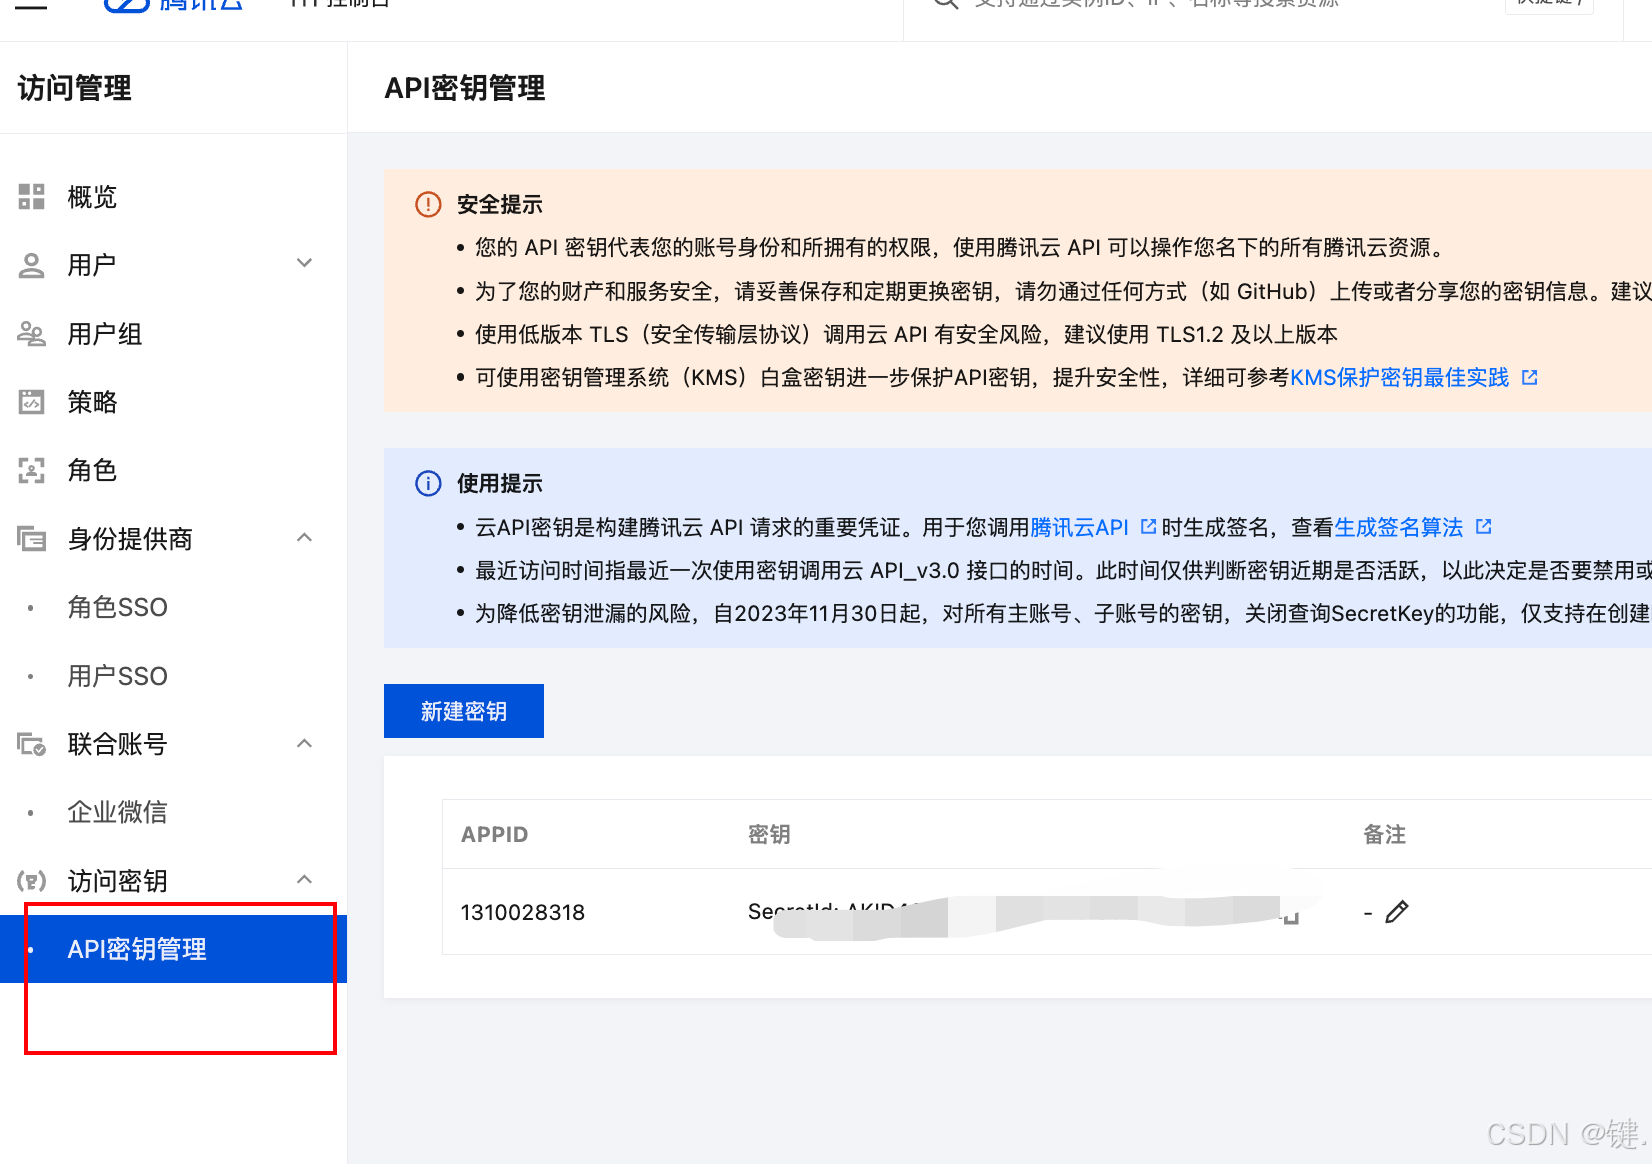Select the 角色SSO menu item
The image size is (1652, 1164).
pos(117,607)
